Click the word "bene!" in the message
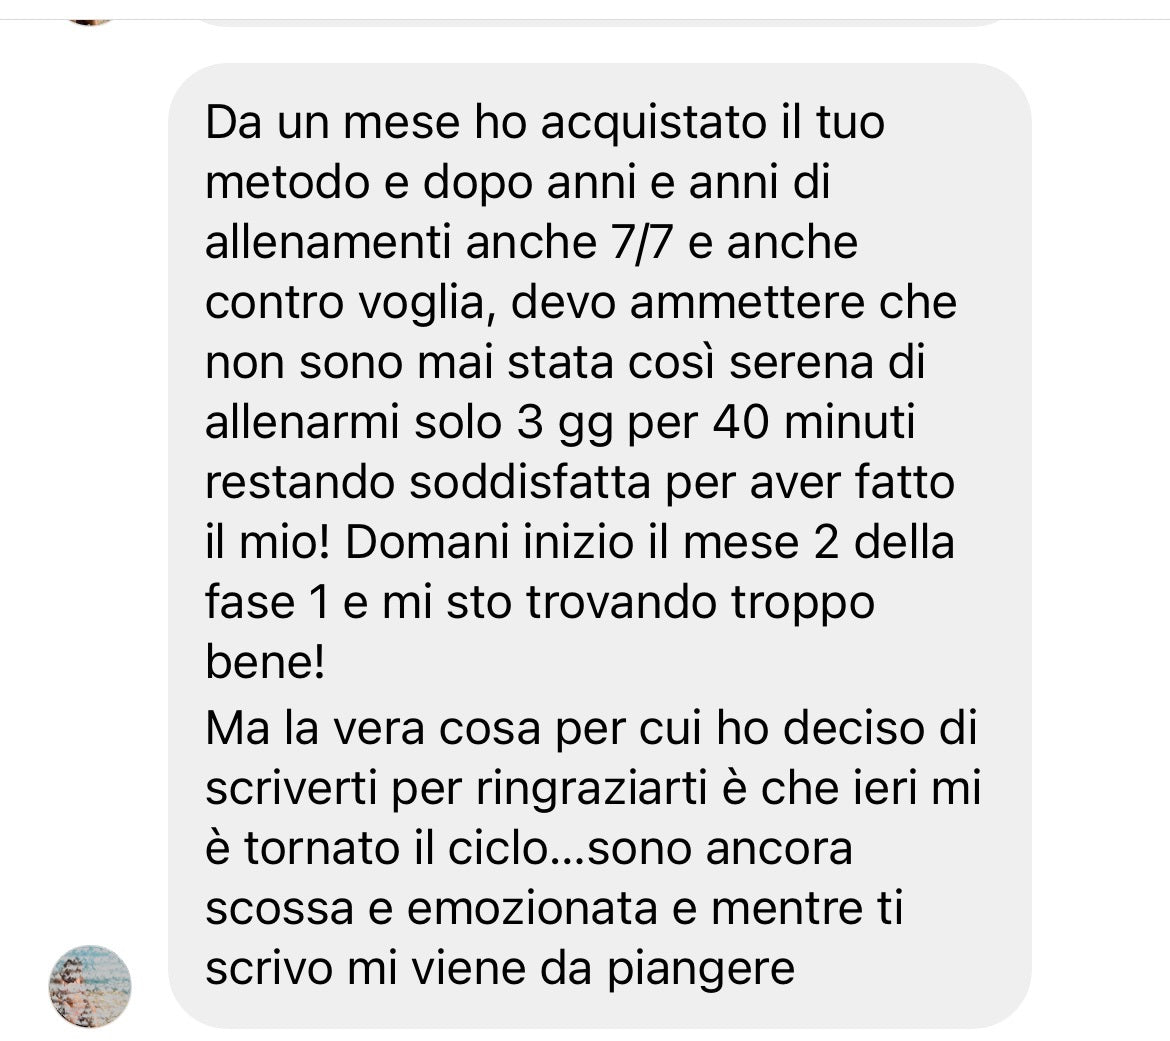 266,662
